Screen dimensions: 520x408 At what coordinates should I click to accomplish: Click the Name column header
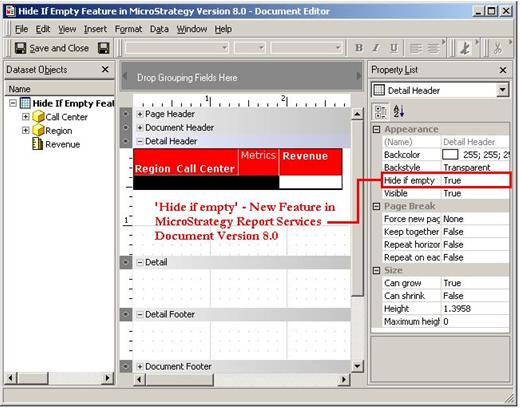coord(60,89)
